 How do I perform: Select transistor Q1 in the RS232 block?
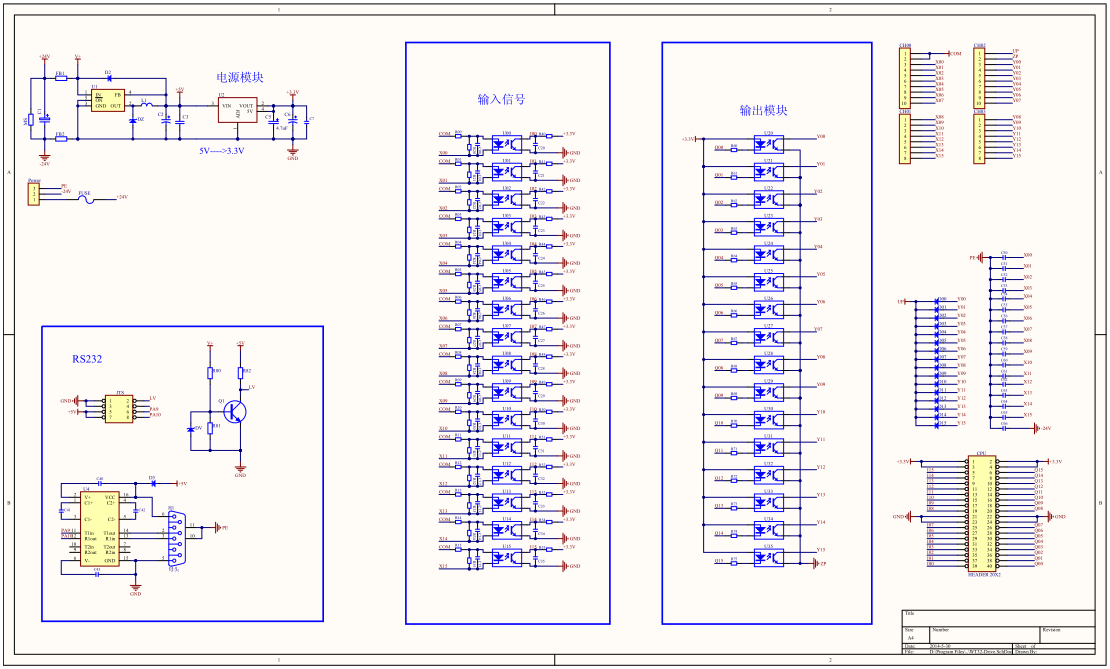pyautogui.click(x=235, y=411)
